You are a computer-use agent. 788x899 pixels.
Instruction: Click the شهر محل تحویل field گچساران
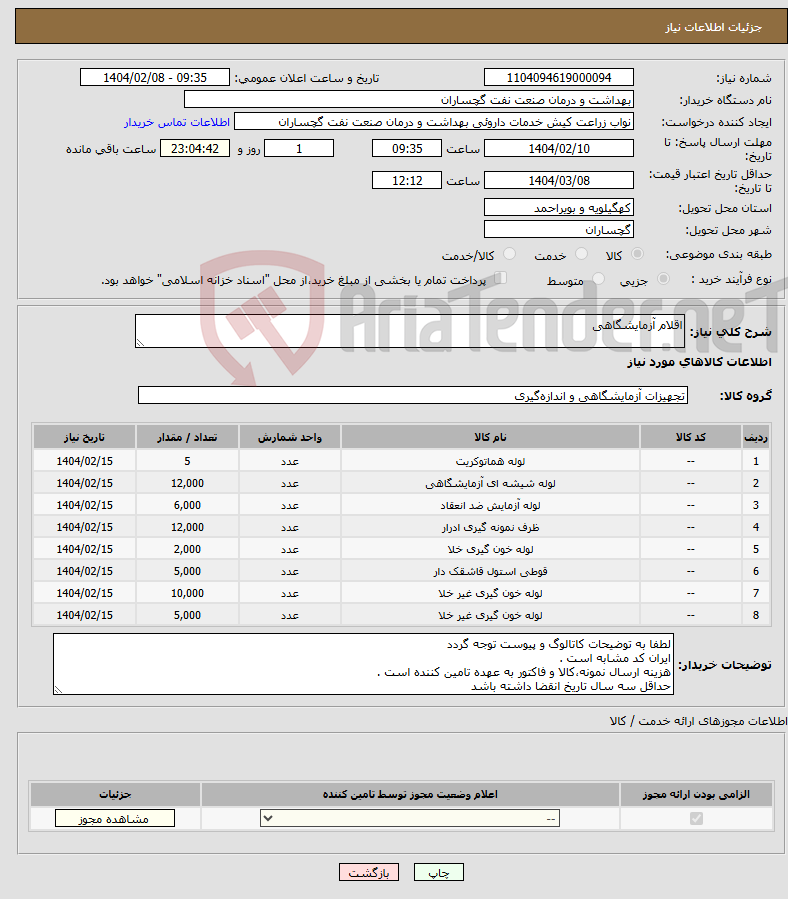click(x=559, y=230)
